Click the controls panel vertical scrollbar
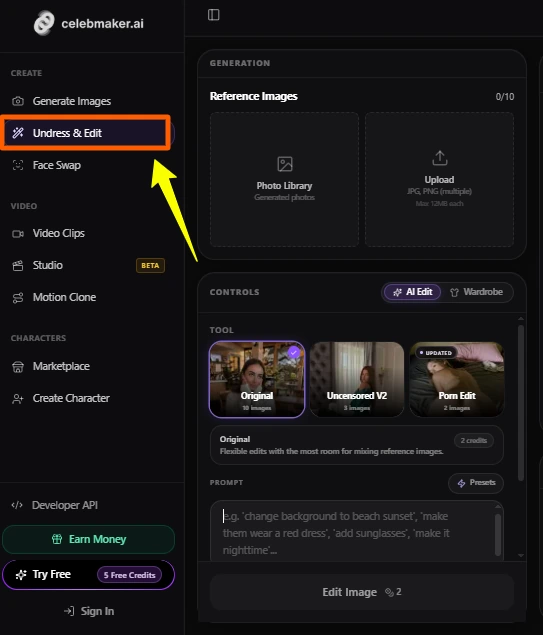 [521, 403]
